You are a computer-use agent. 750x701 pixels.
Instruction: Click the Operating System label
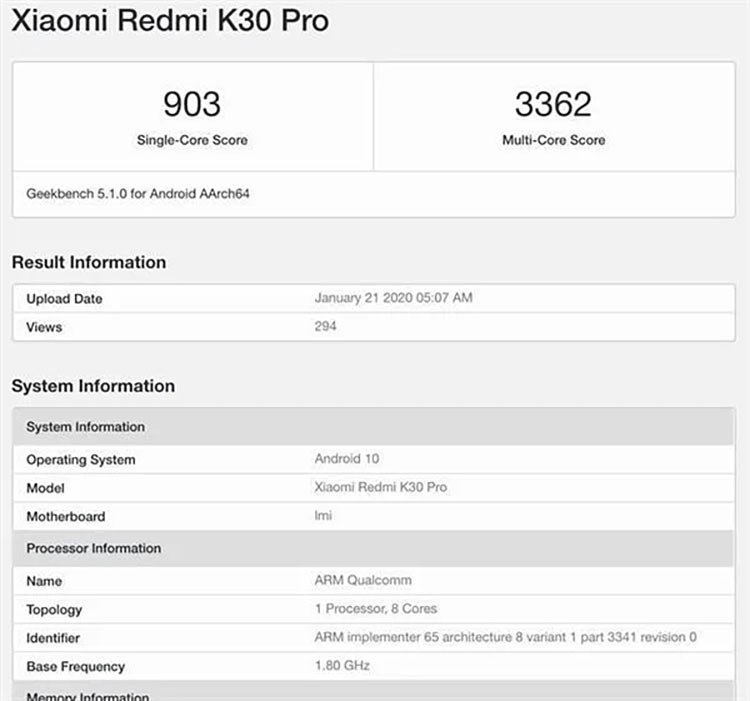pyautogui.click(x=81, y=460)
